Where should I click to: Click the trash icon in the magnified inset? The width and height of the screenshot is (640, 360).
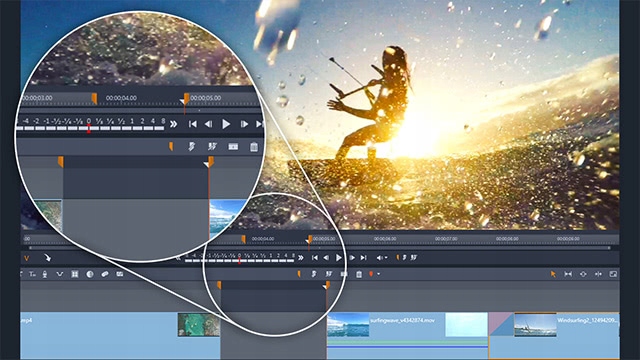point(254,147)
